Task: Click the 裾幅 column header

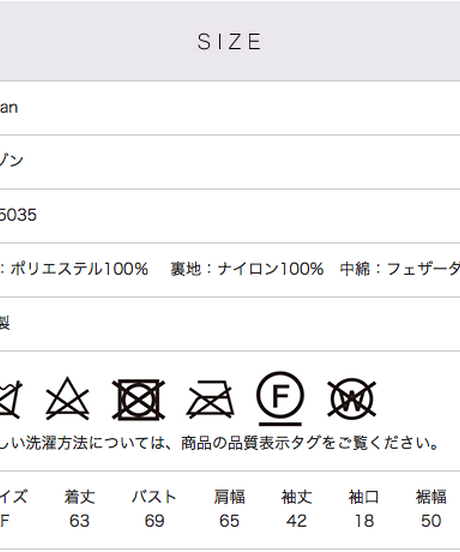Action: [431, 497]
